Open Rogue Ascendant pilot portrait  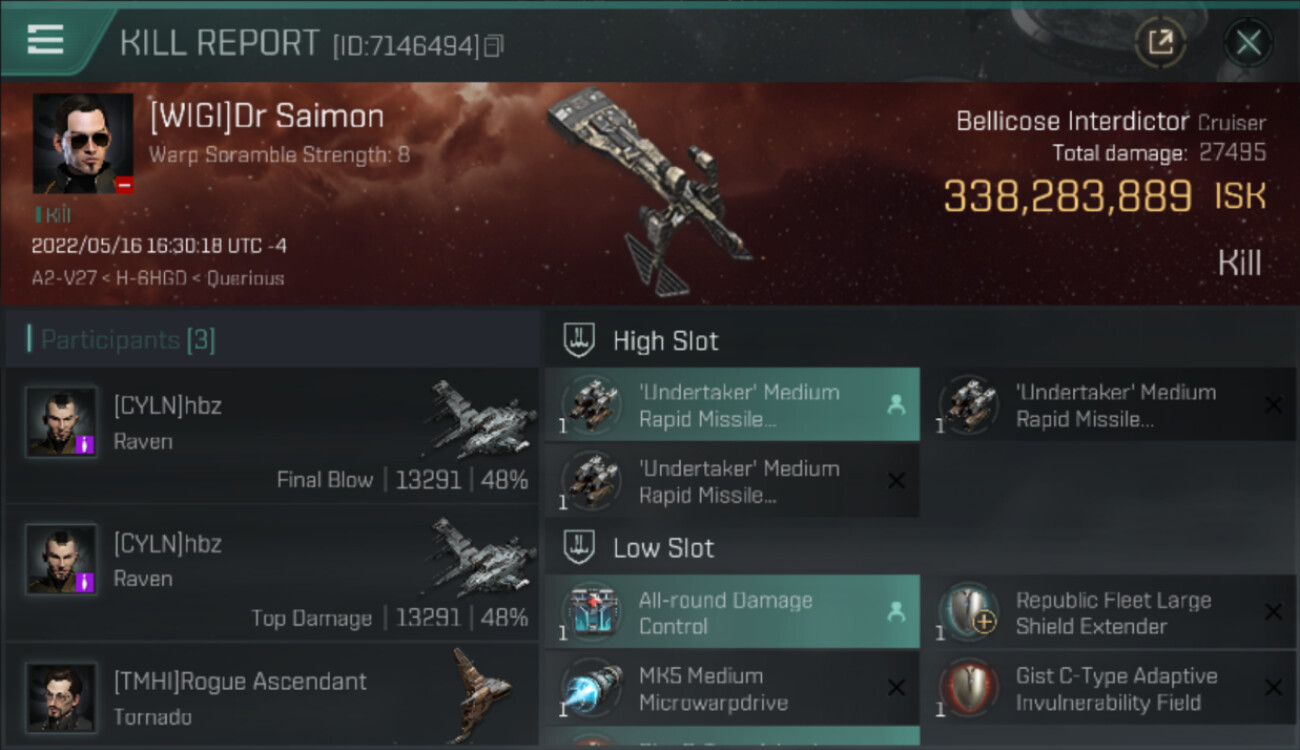coord(62,697)
